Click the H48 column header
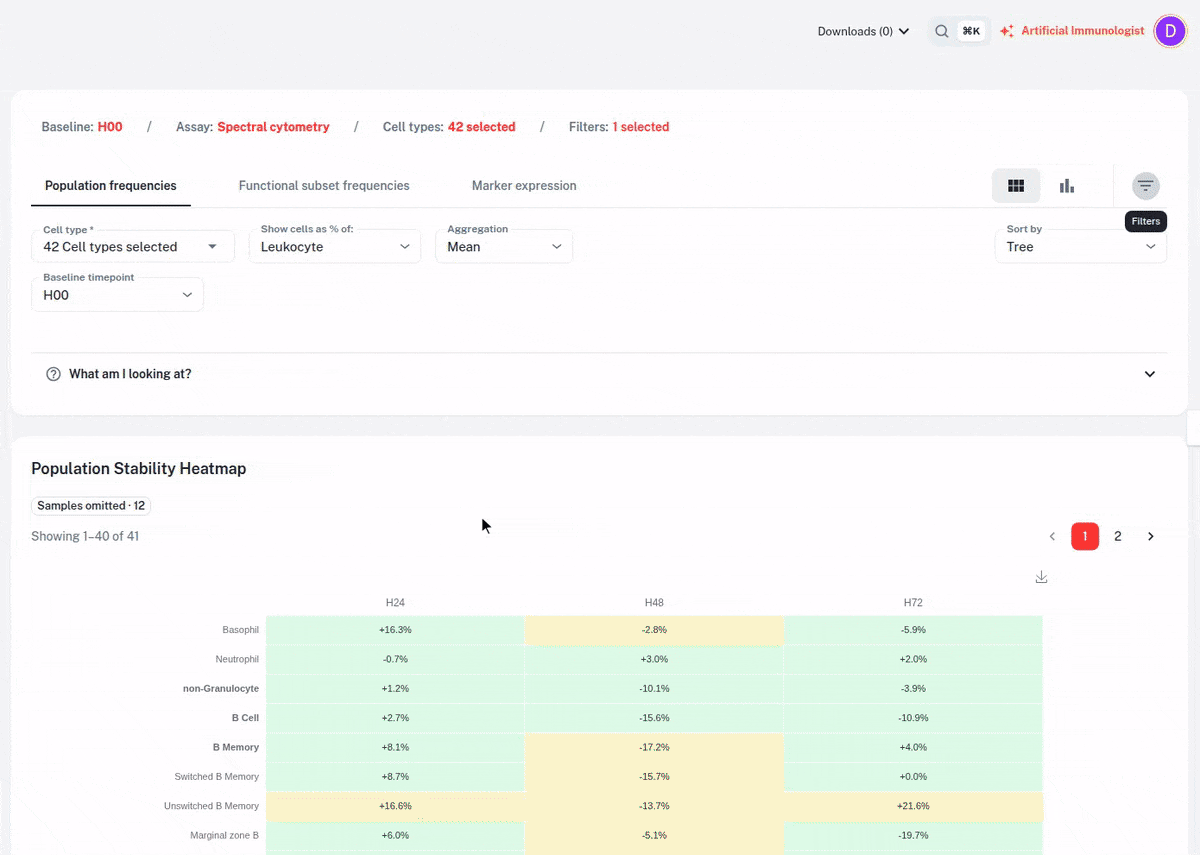Screen dimensions: 1200x855 click(654, 603)
